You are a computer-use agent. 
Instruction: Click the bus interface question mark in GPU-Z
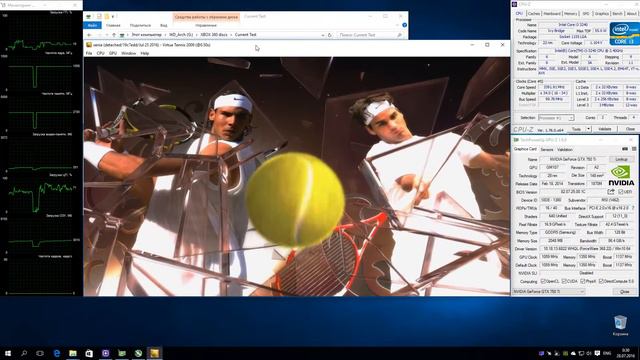click(633, 208)
